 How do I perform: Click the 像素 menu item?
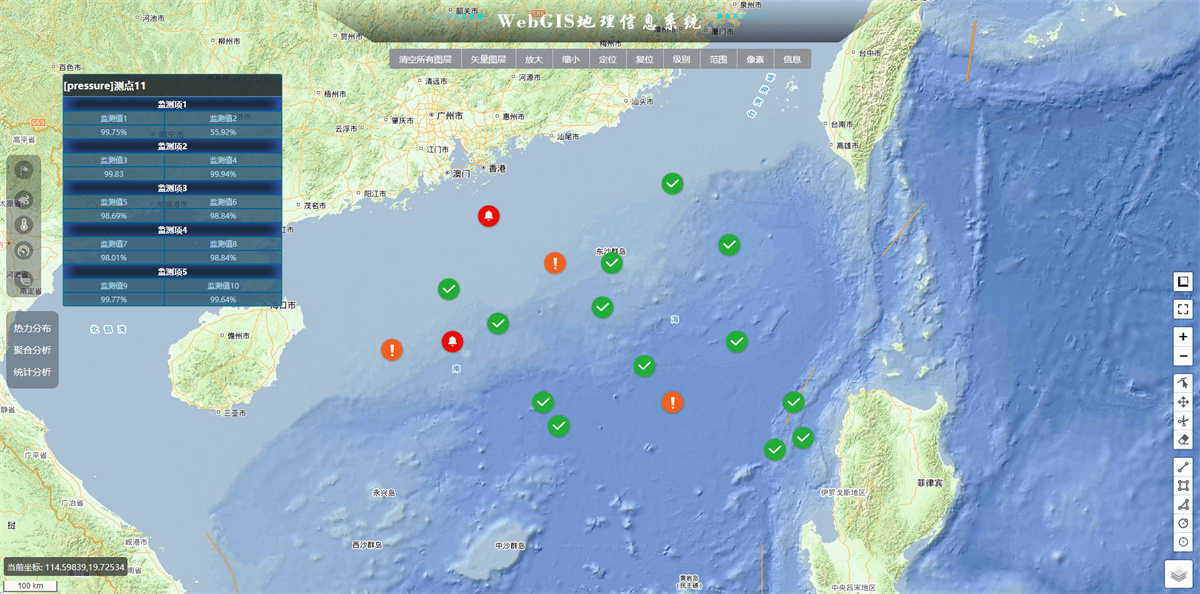click(x=755, y=59)
